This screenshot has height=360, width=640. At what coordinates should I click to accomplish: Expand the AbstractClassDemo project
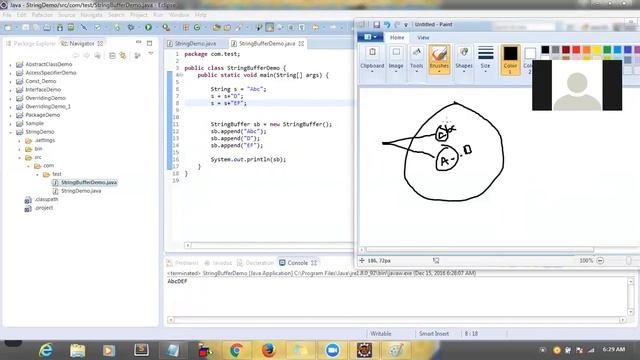11,64
